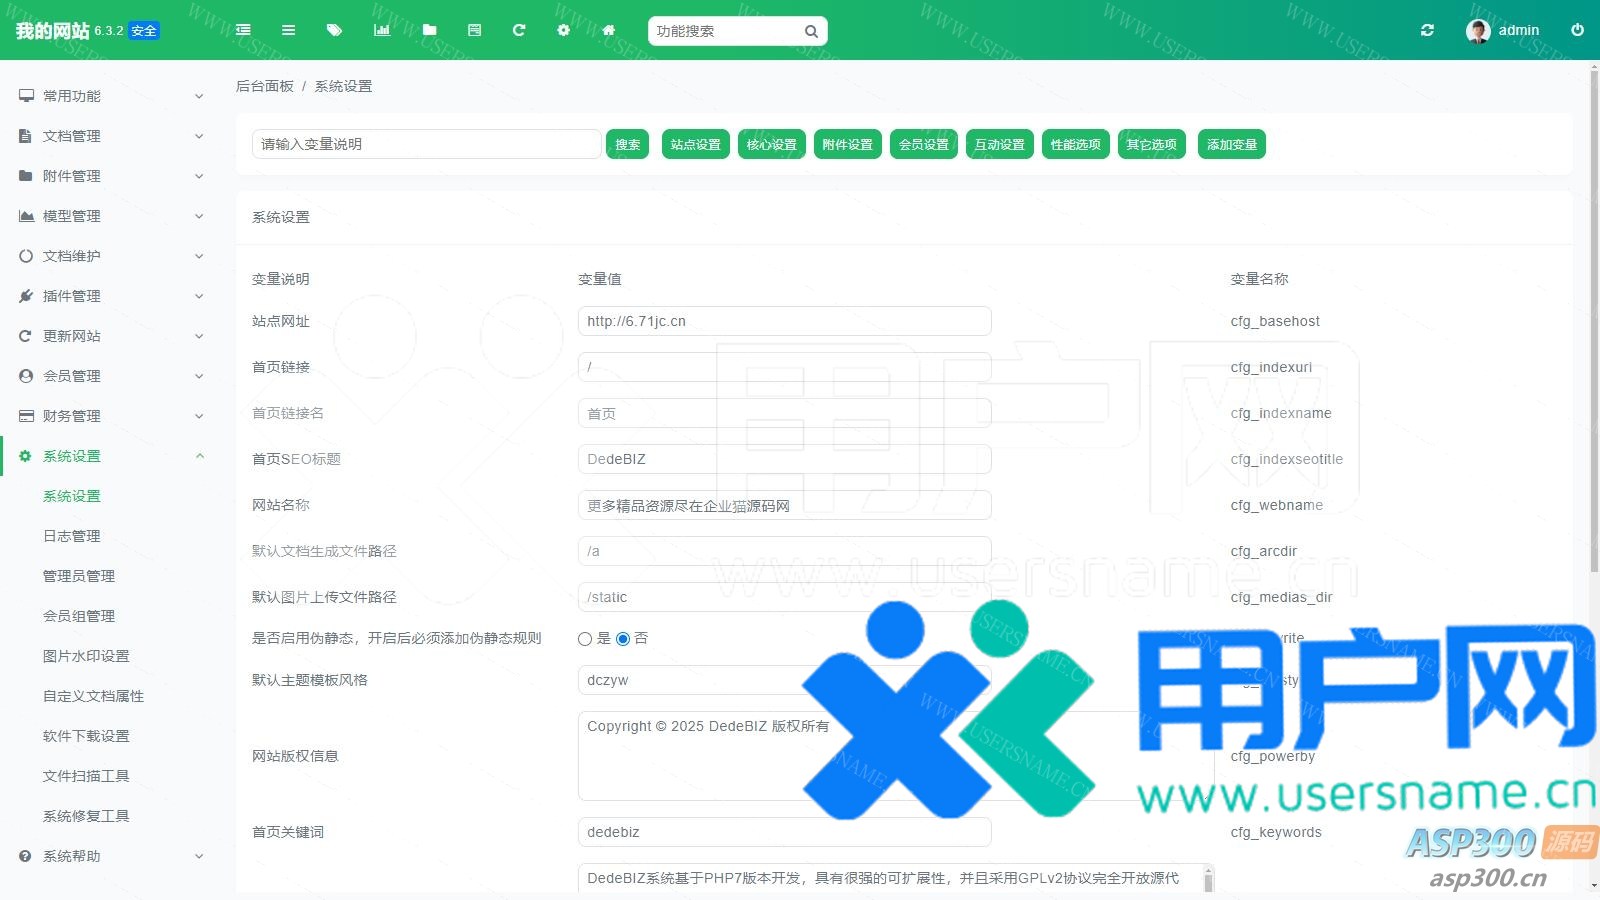1600x900 pixels.
Task: Select '否' radio for pseudo-static option
Action: click(623, 639)
